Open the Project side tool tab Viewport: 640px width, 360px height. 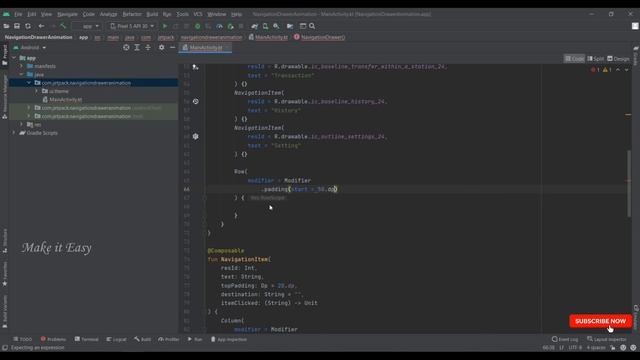pyautogui.click(x=4, y=55)
